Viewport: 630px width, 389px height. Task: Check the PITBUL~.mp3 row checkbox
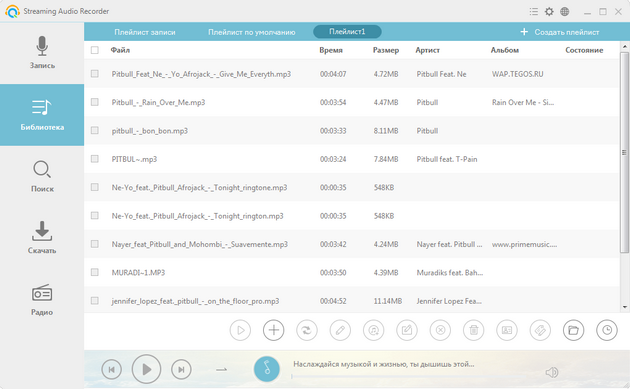coord(95,159)
